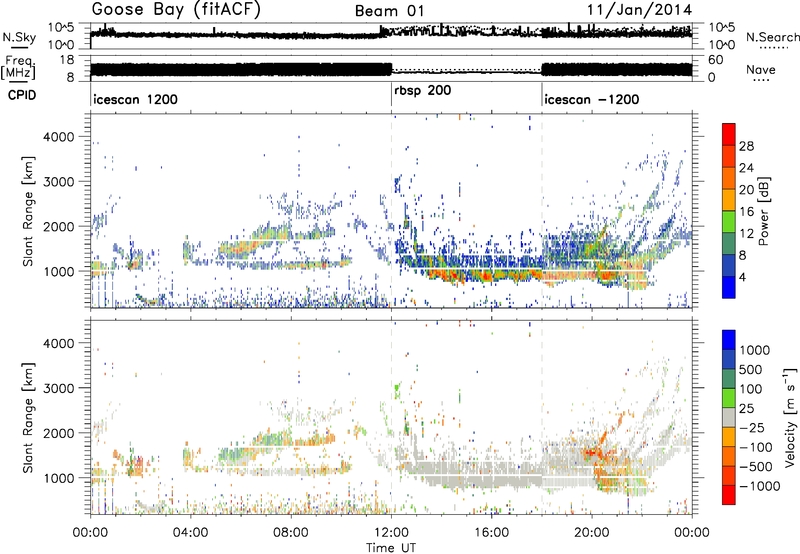Click the '16' tick on the Power color bar
The width and height of the screenshot is (800, 554).
point(746,212)
